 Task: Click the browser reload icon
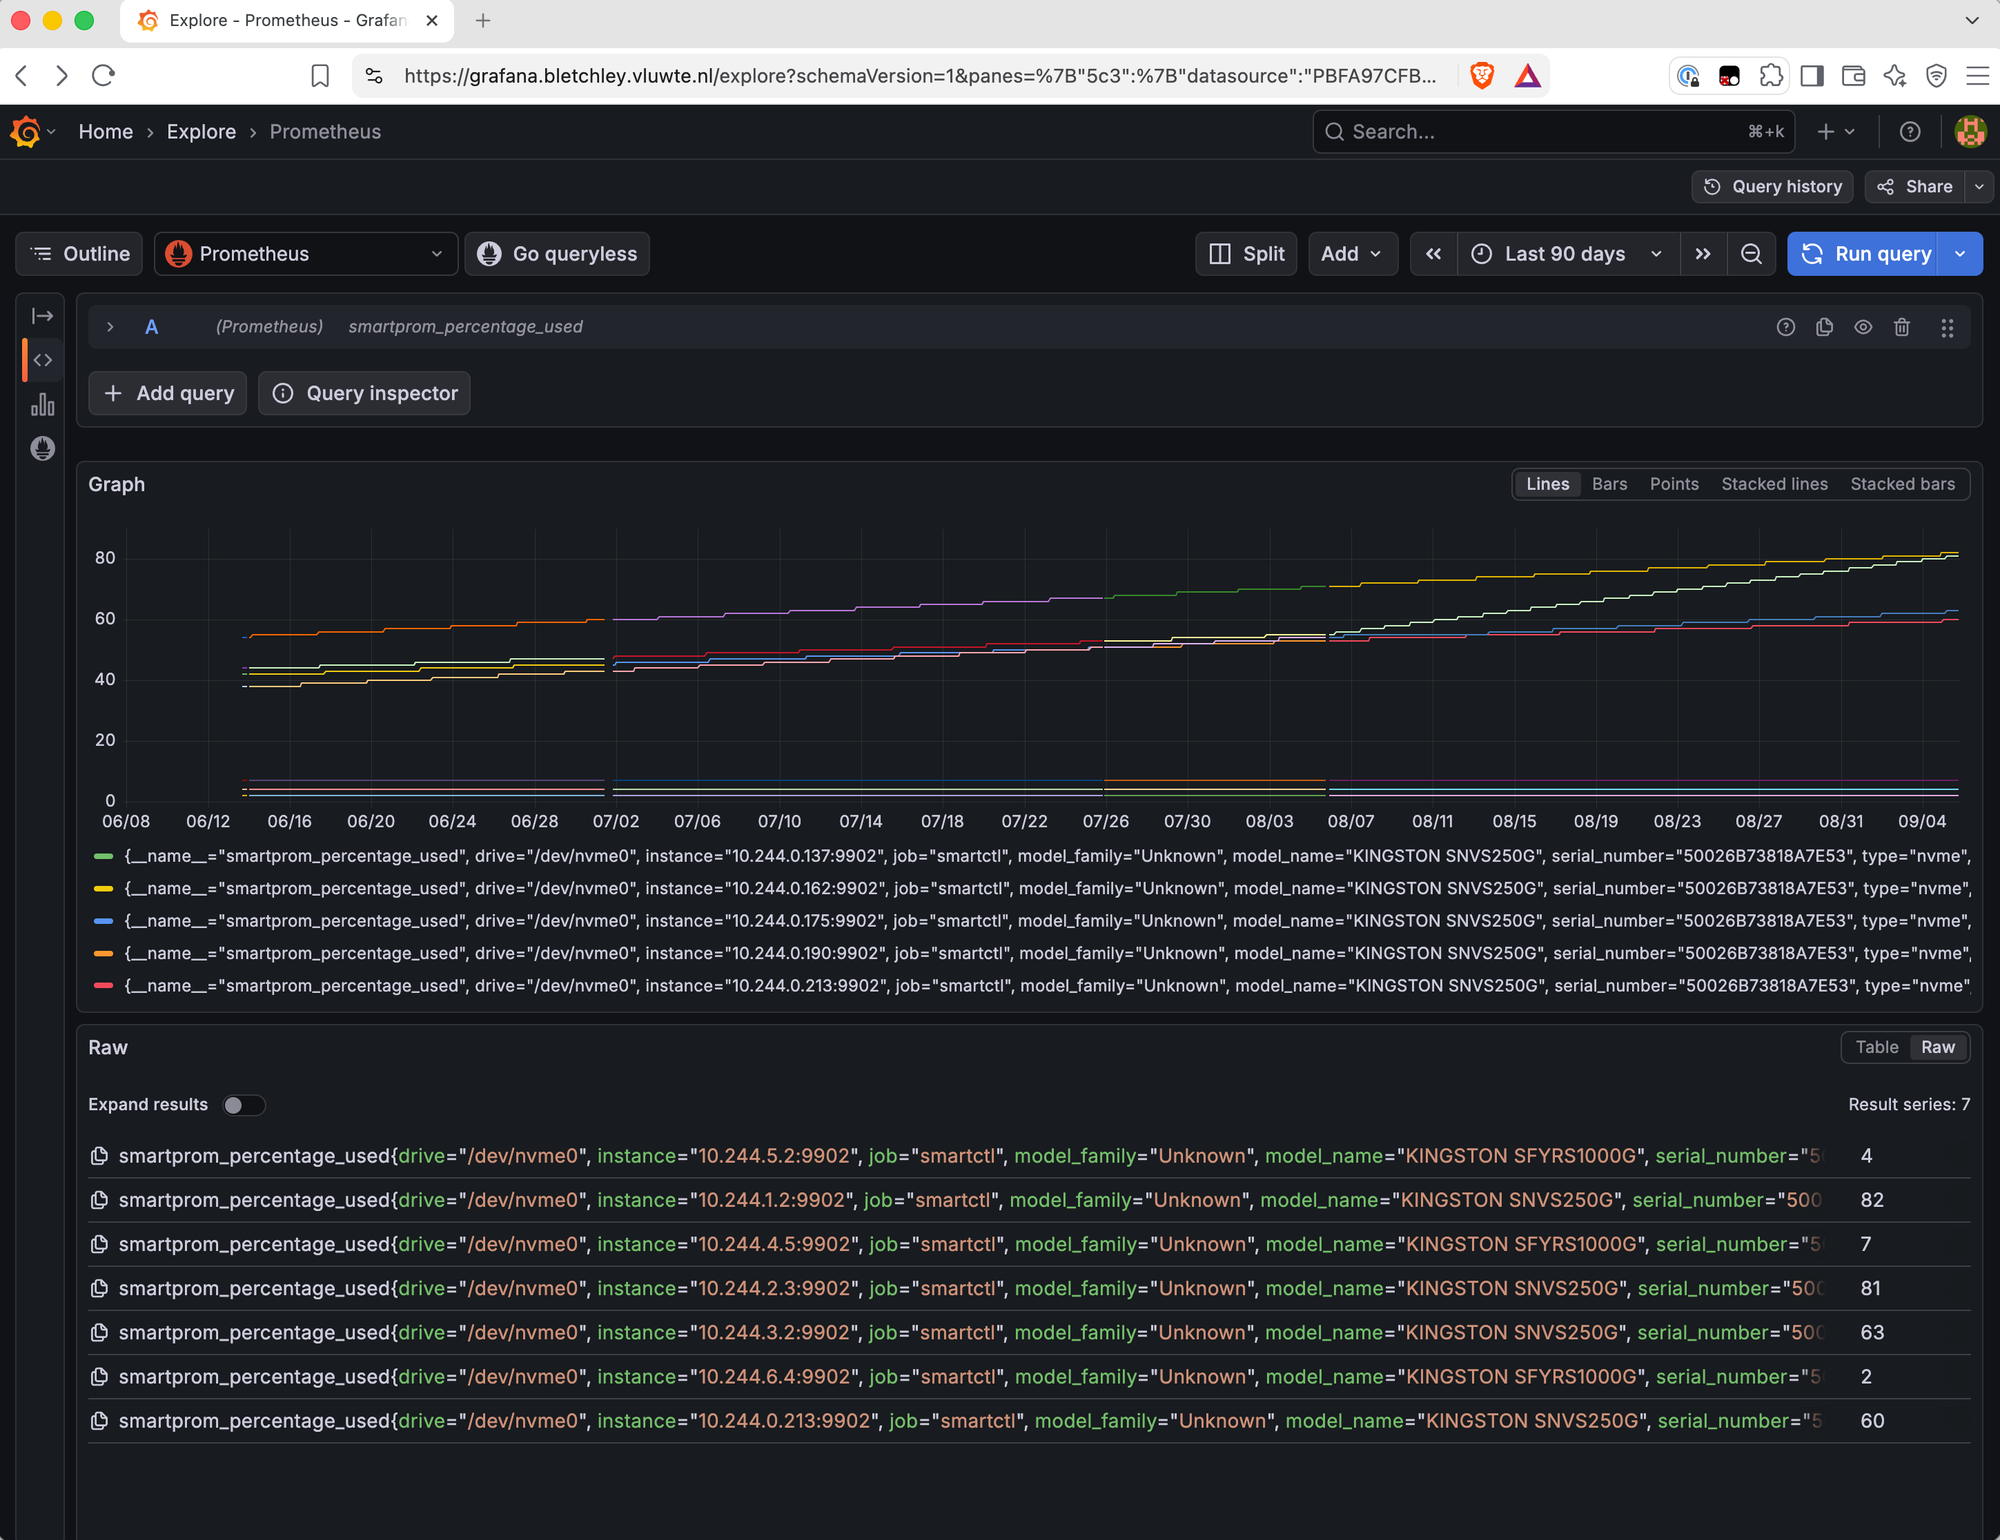pos(103,75)
